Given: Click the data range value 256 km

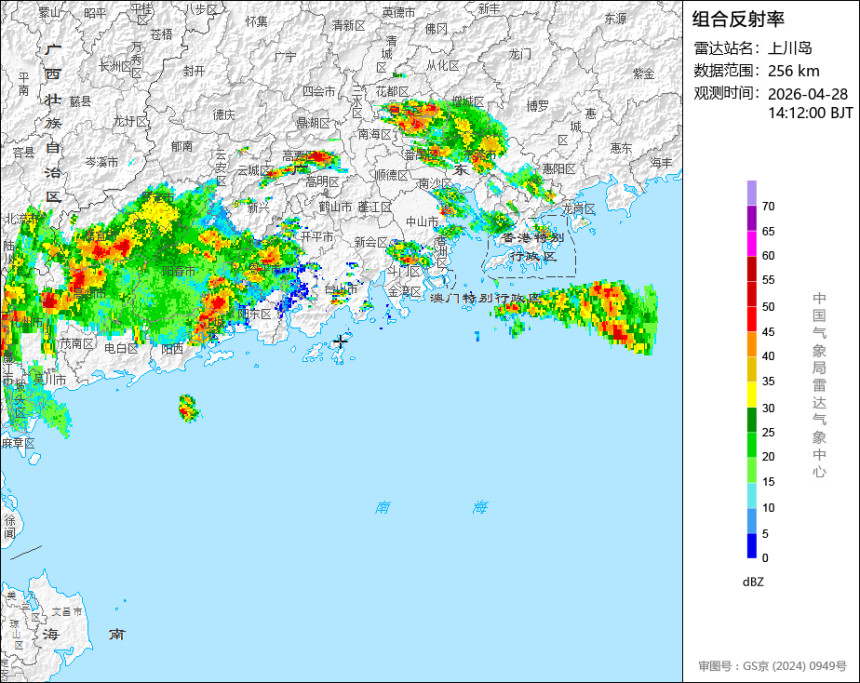Looking at the screenshot, I should pyautogui.click(x=794, y=71).
